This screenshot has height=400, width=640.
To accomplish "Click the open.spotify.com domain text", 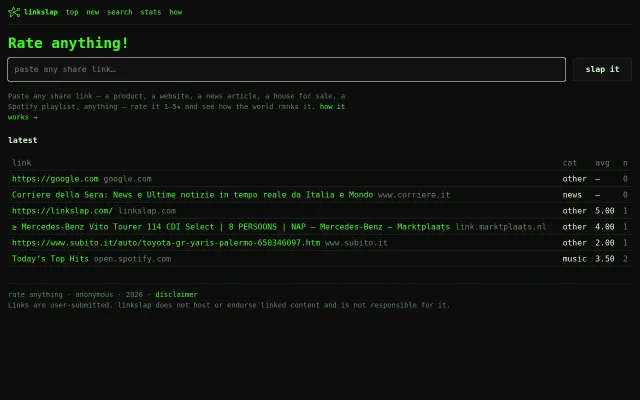I will tap(132, 259).
